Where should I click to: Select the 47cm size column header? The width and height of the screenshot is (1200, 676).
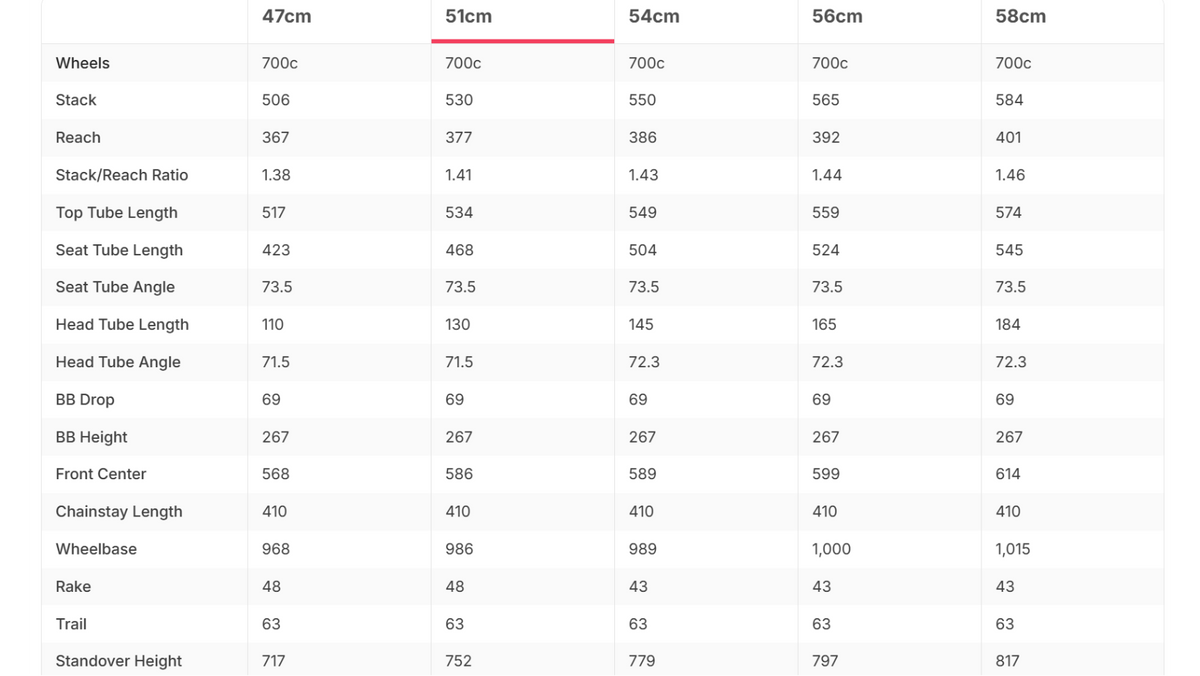coord(287,17)
